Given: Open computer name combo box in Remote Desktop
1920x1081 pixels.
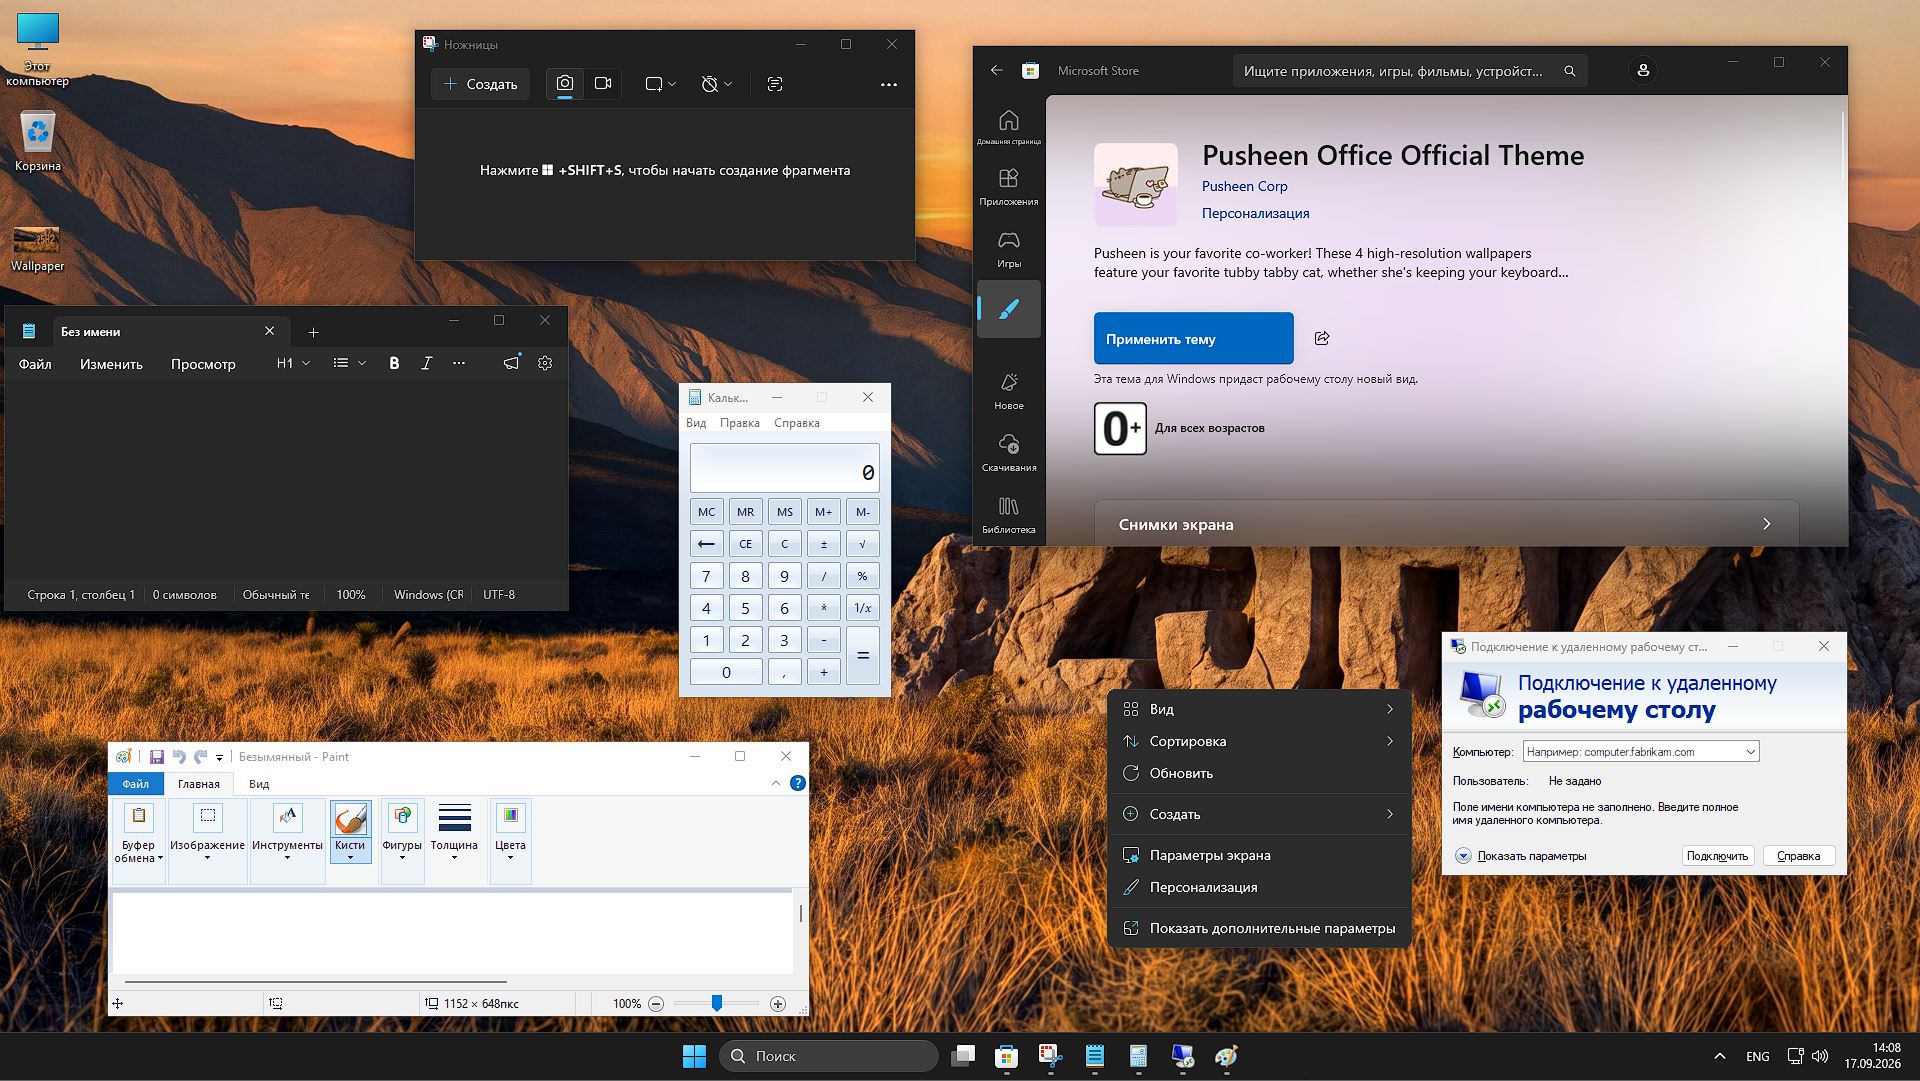Looking at the screenshot, I should (1641, 752).
